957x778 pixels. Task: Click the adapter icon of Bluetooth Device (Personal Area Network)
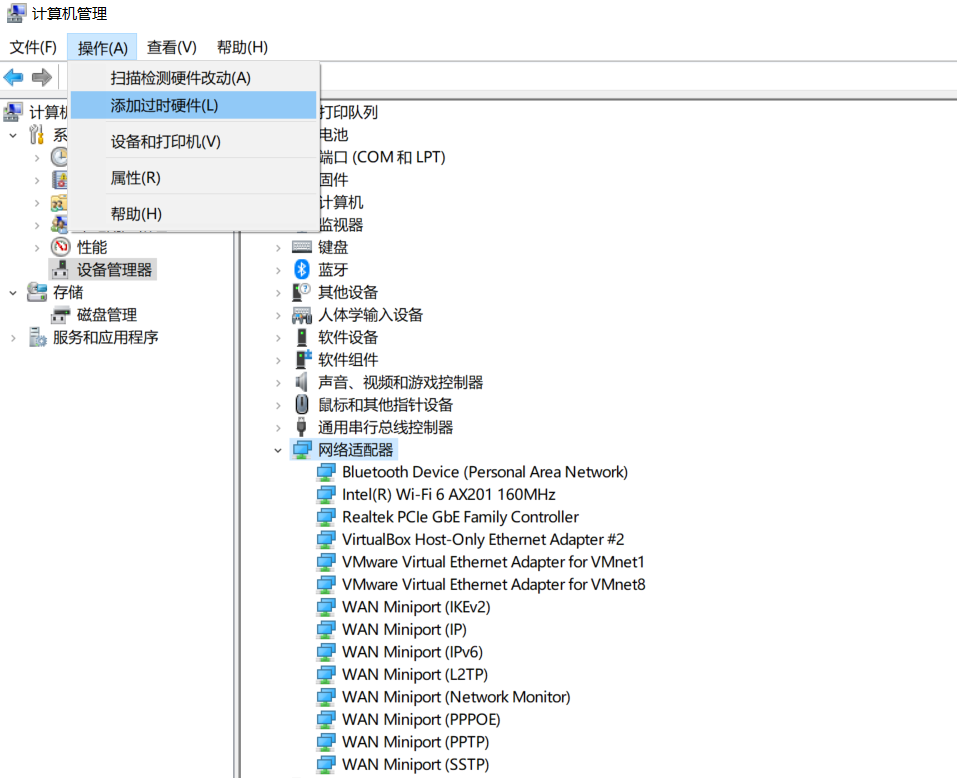pyautogui.click(x=326, y=472)
